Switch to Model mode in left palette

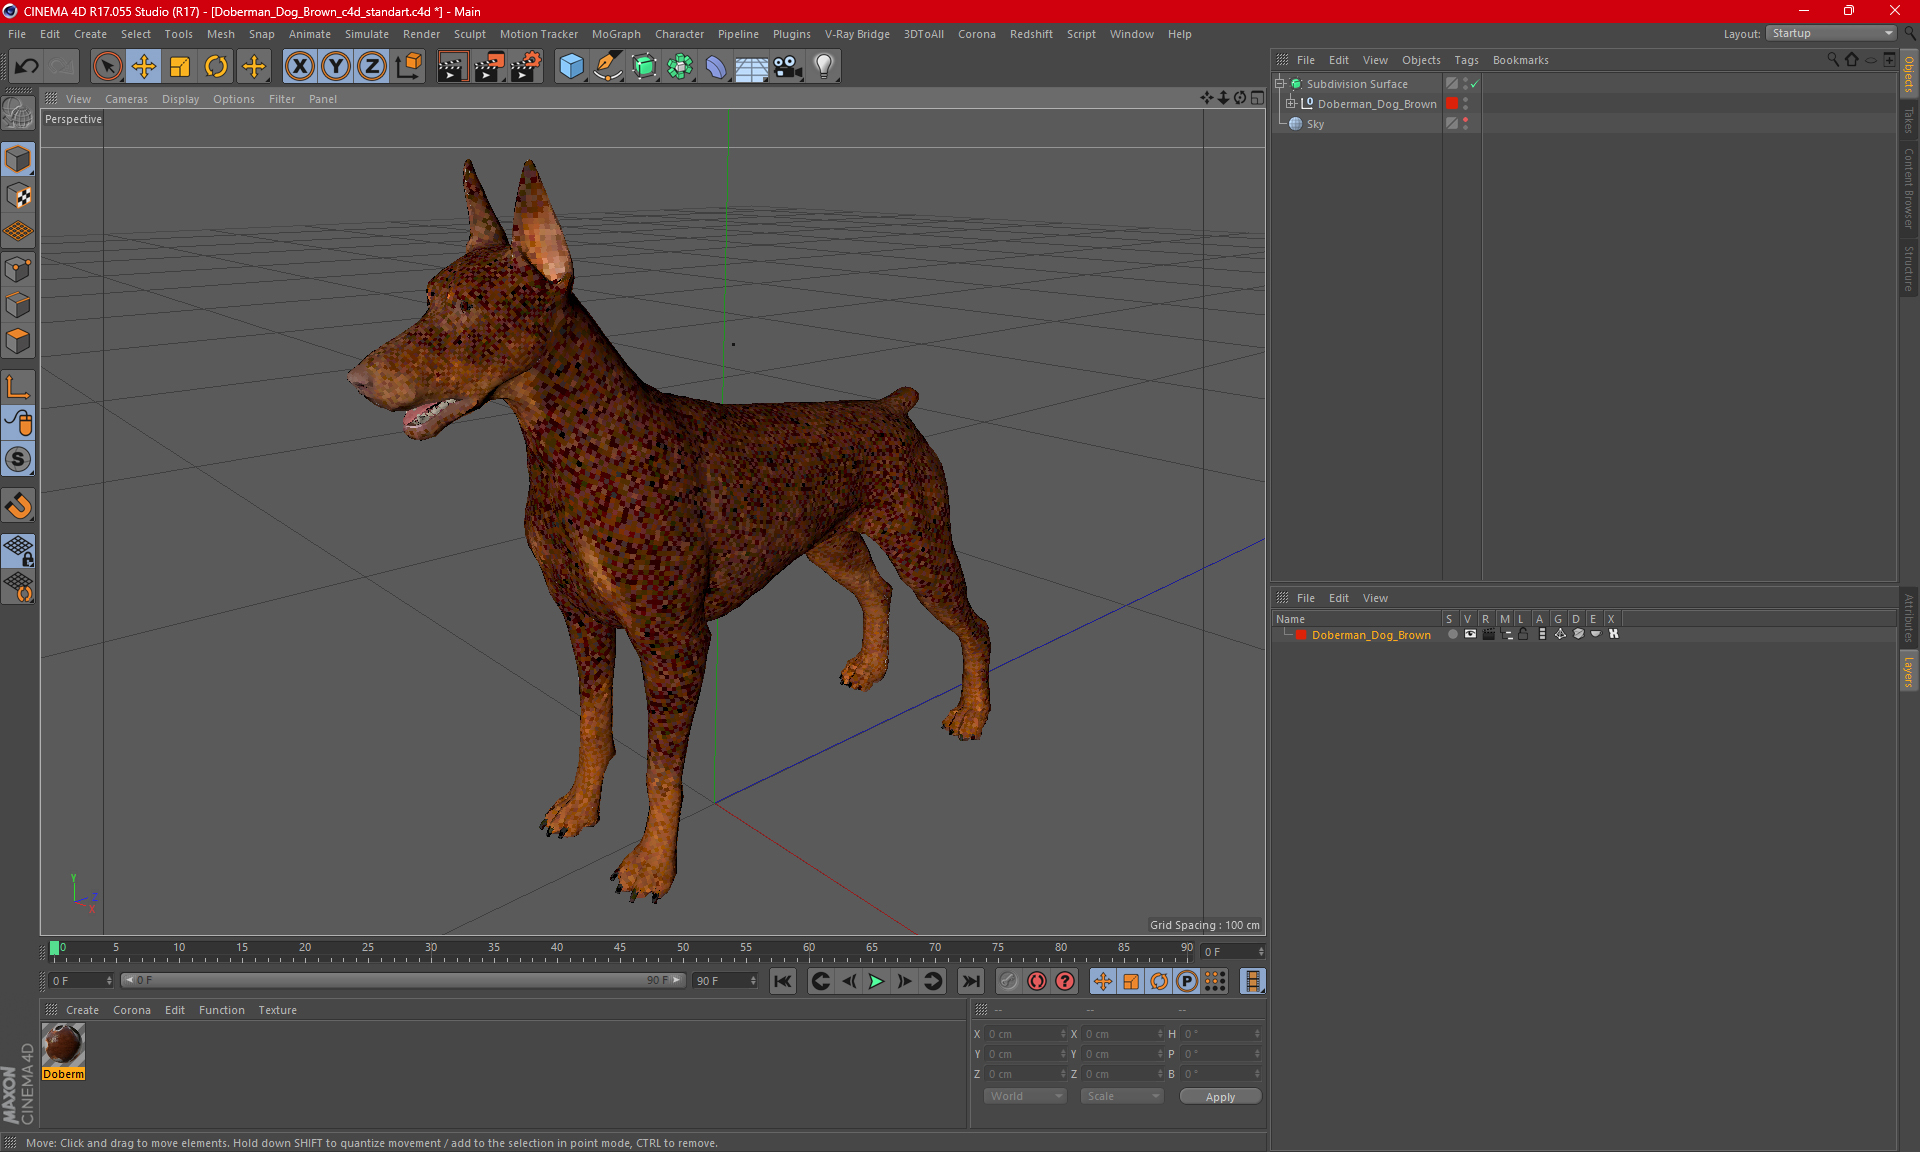click(x=18, y=160)
